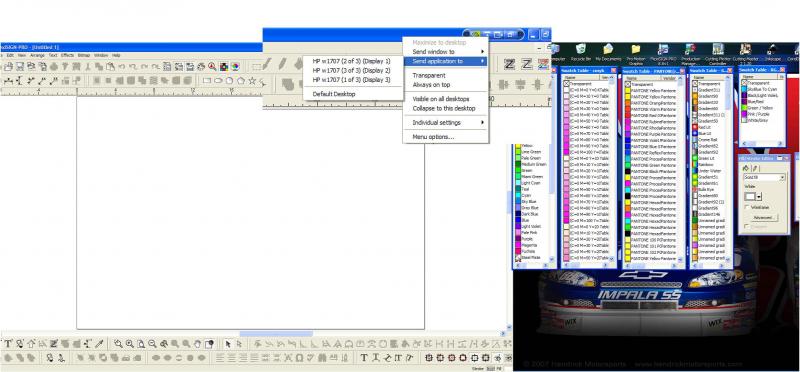Image resolution: width=800 pixels, height=372 pixels.
Task: Toggle the Always on top option
Action: pyautogui.click(x=431, y=85)
